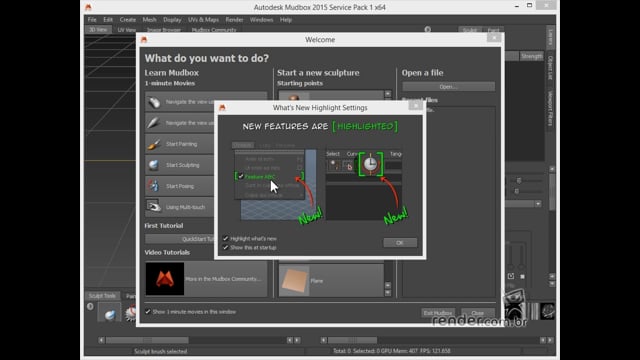Toggle Highlight what's new checkbox

226,238
